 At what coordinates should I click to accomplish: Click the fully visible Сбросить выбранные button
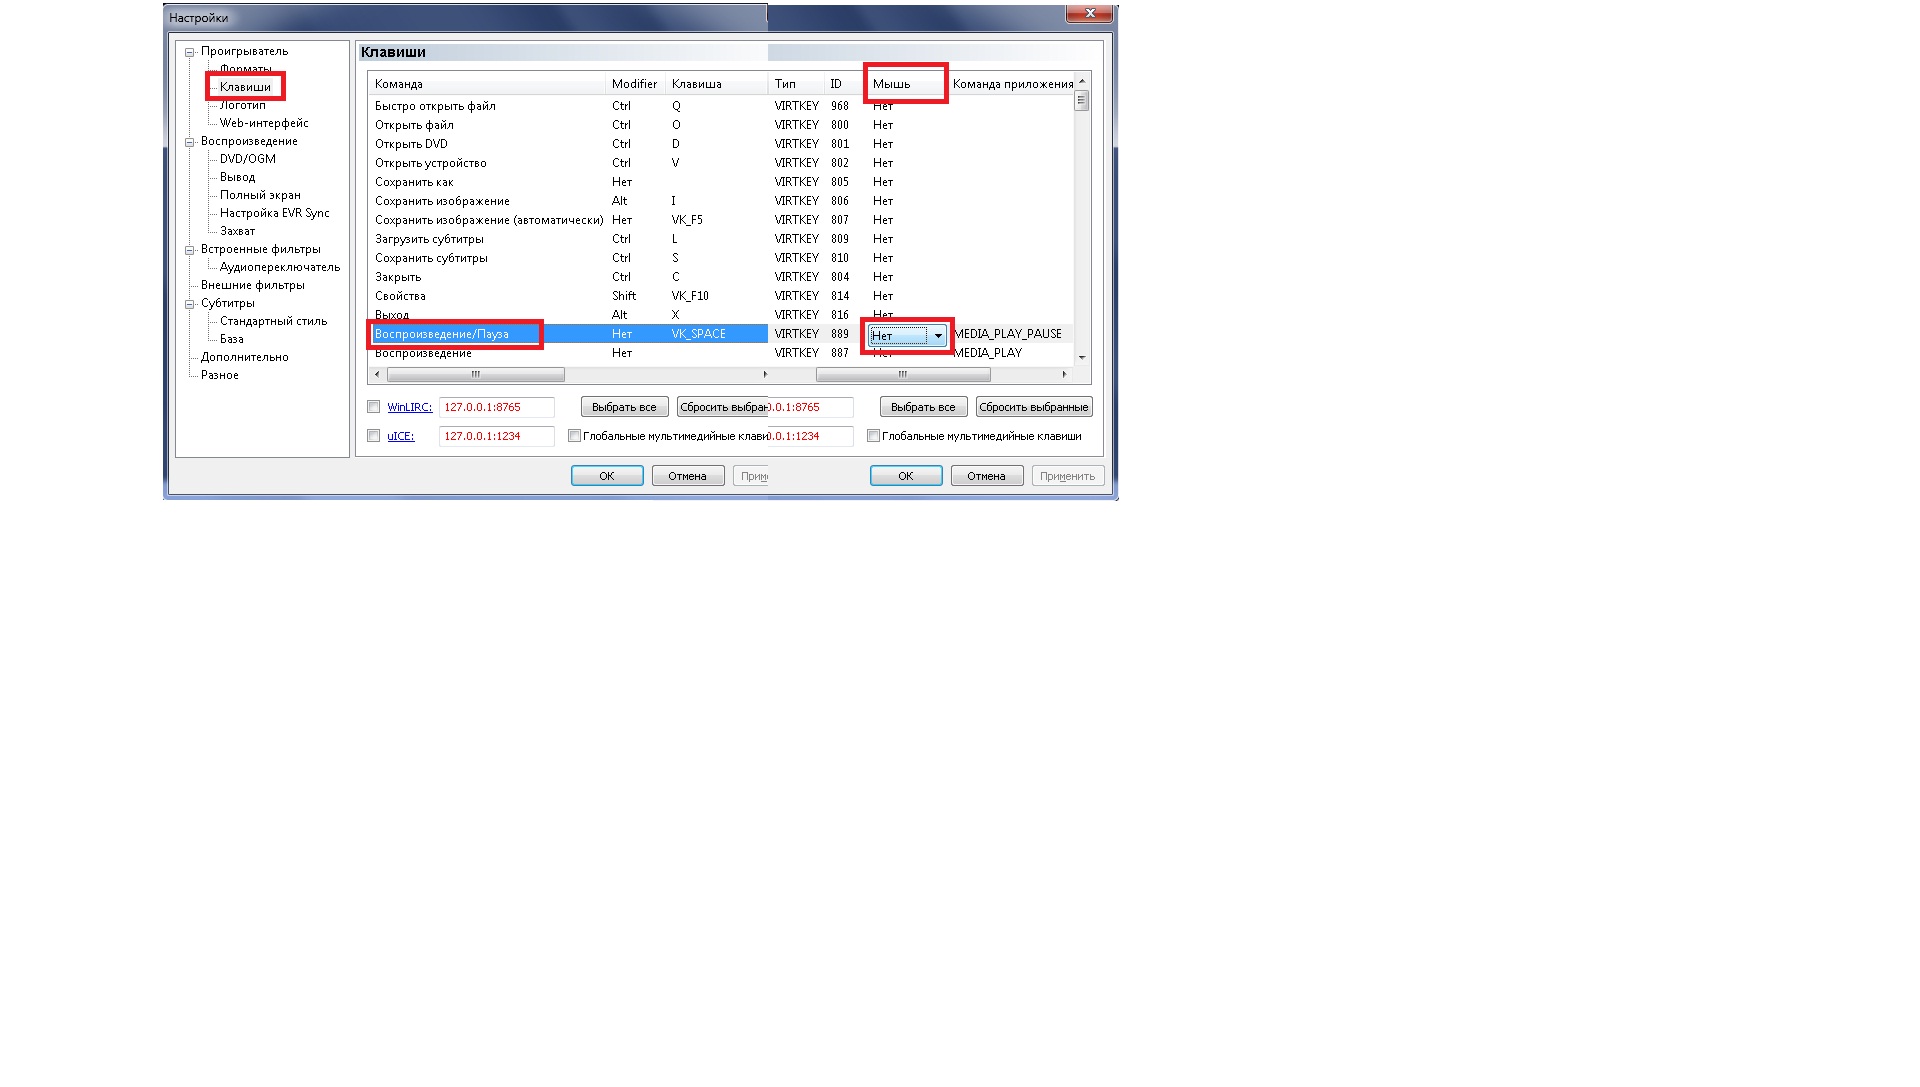tap(1034, 407)
